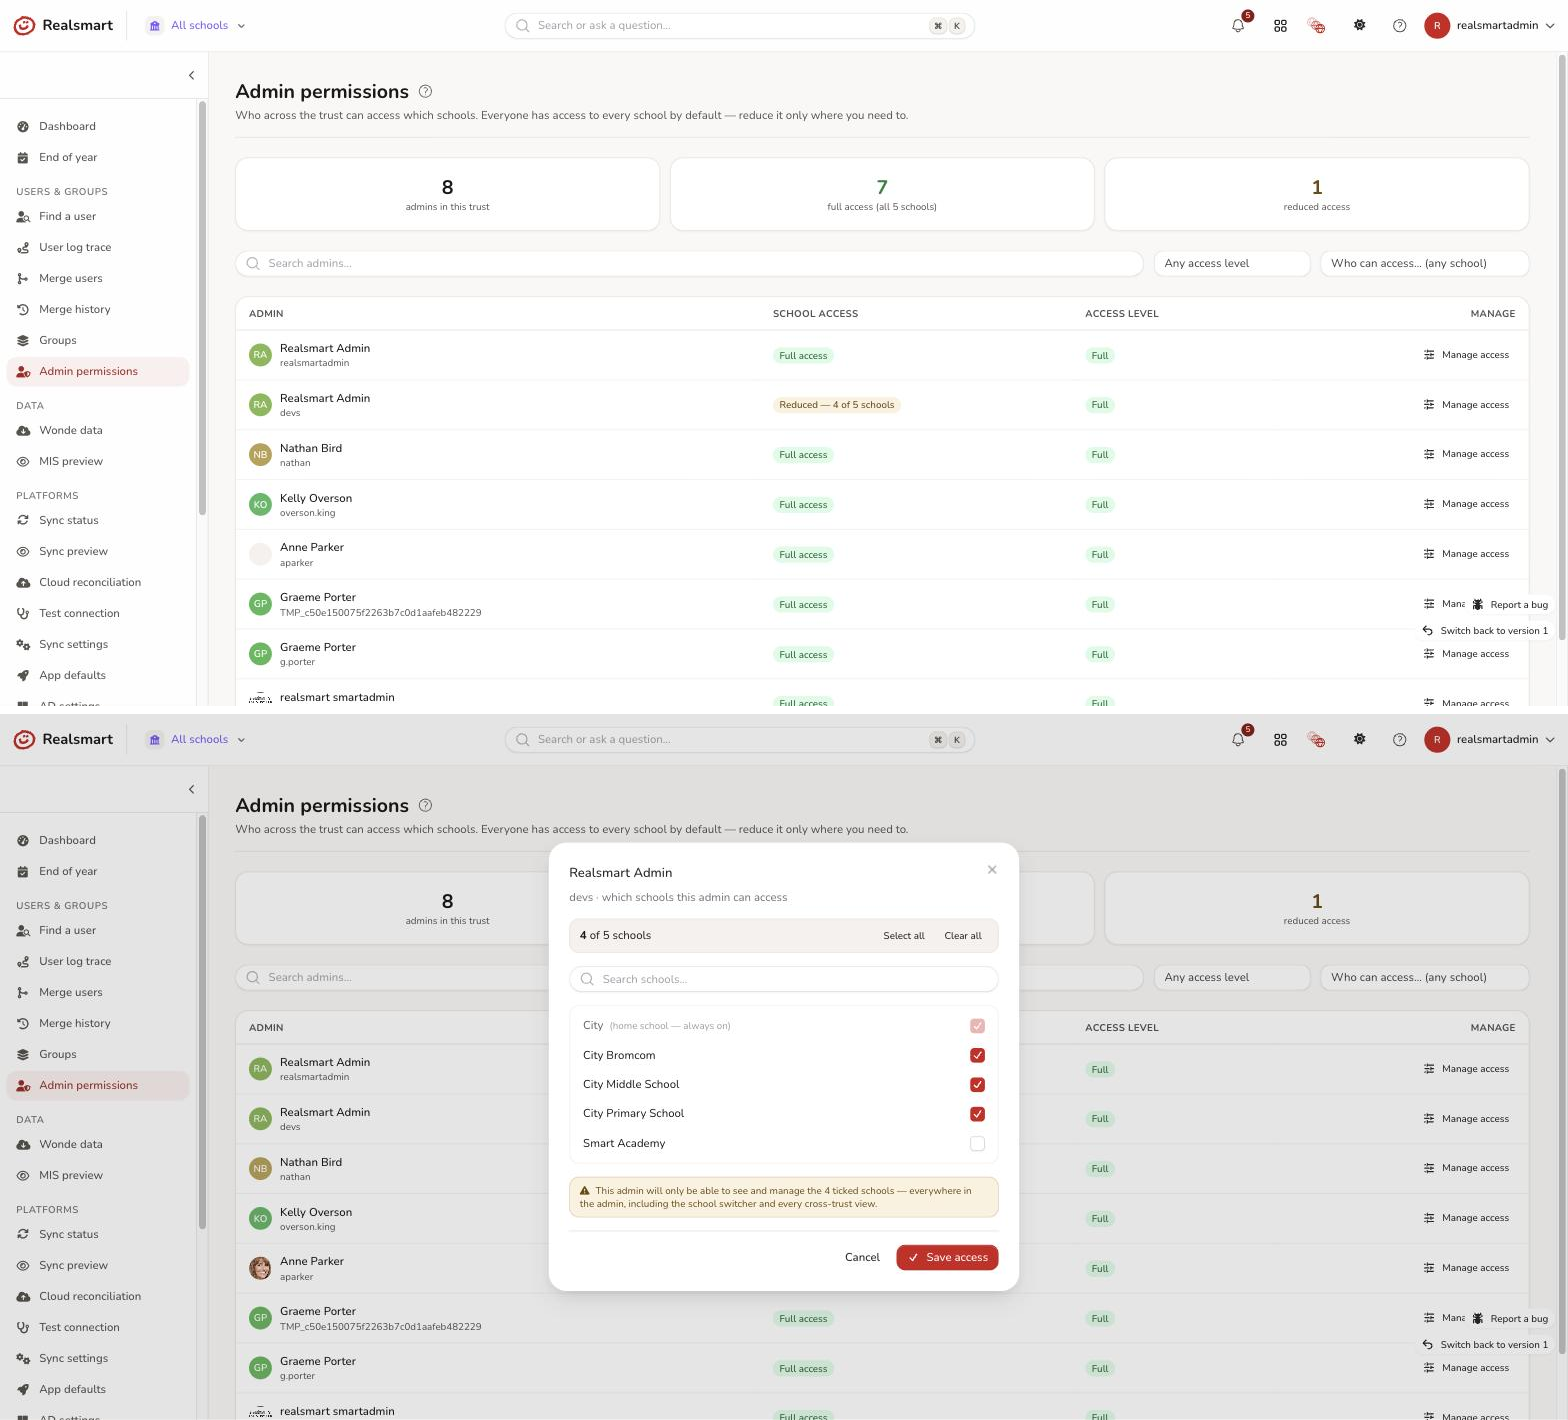Open Any access level filter, undimmed page
Screen dimensions: 1568x1420
coord(1231,264)
